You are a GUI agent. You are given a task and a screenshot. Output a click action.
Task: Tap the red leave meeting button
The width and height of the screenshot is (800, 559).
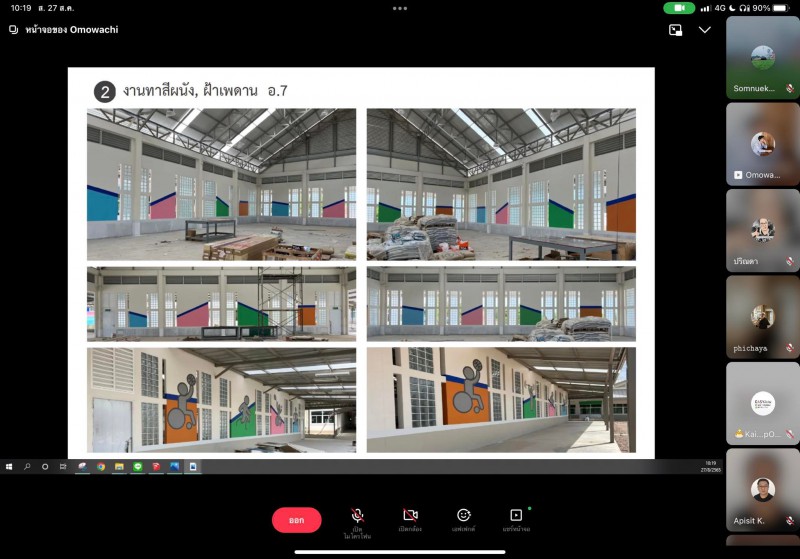(296, 520)
